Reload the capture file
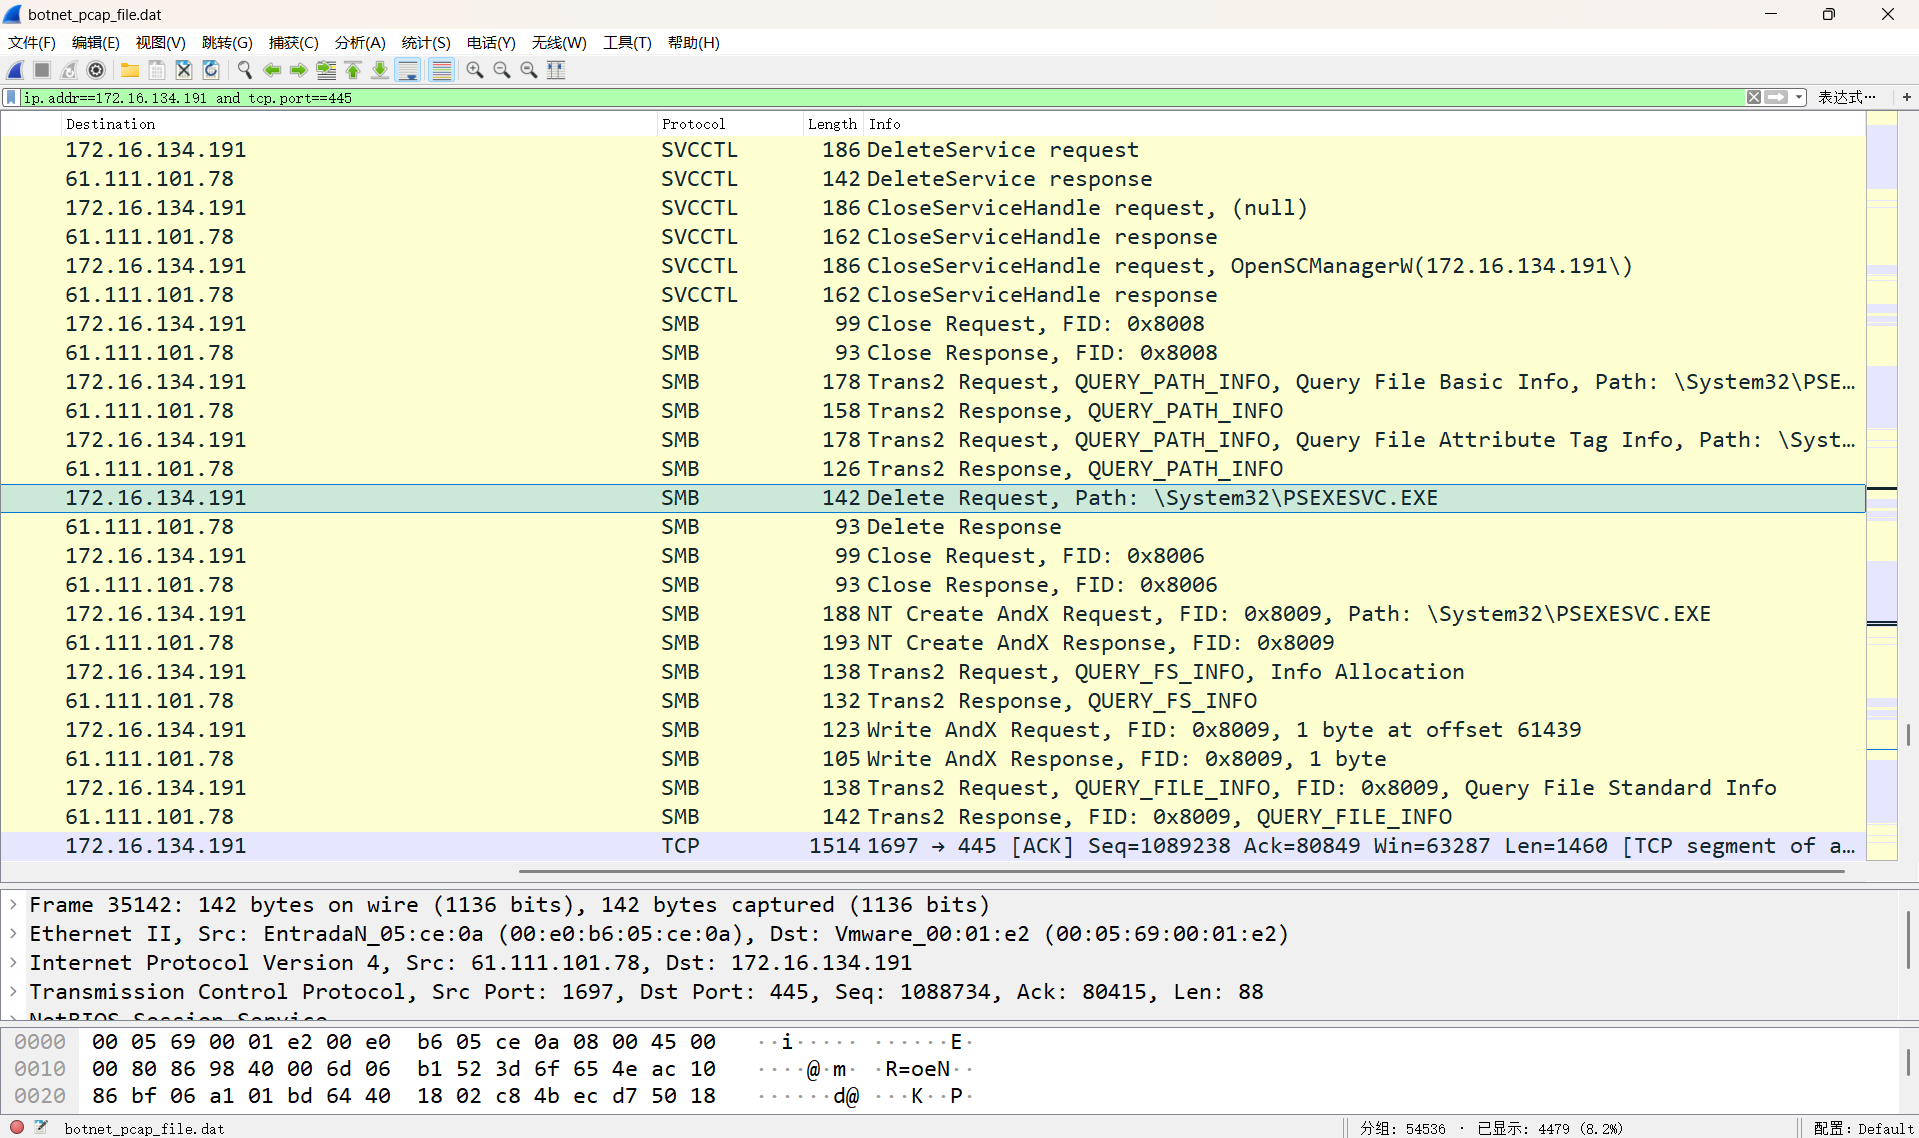The height and width of the screenshot is (1138, 1919). (211, 70)
